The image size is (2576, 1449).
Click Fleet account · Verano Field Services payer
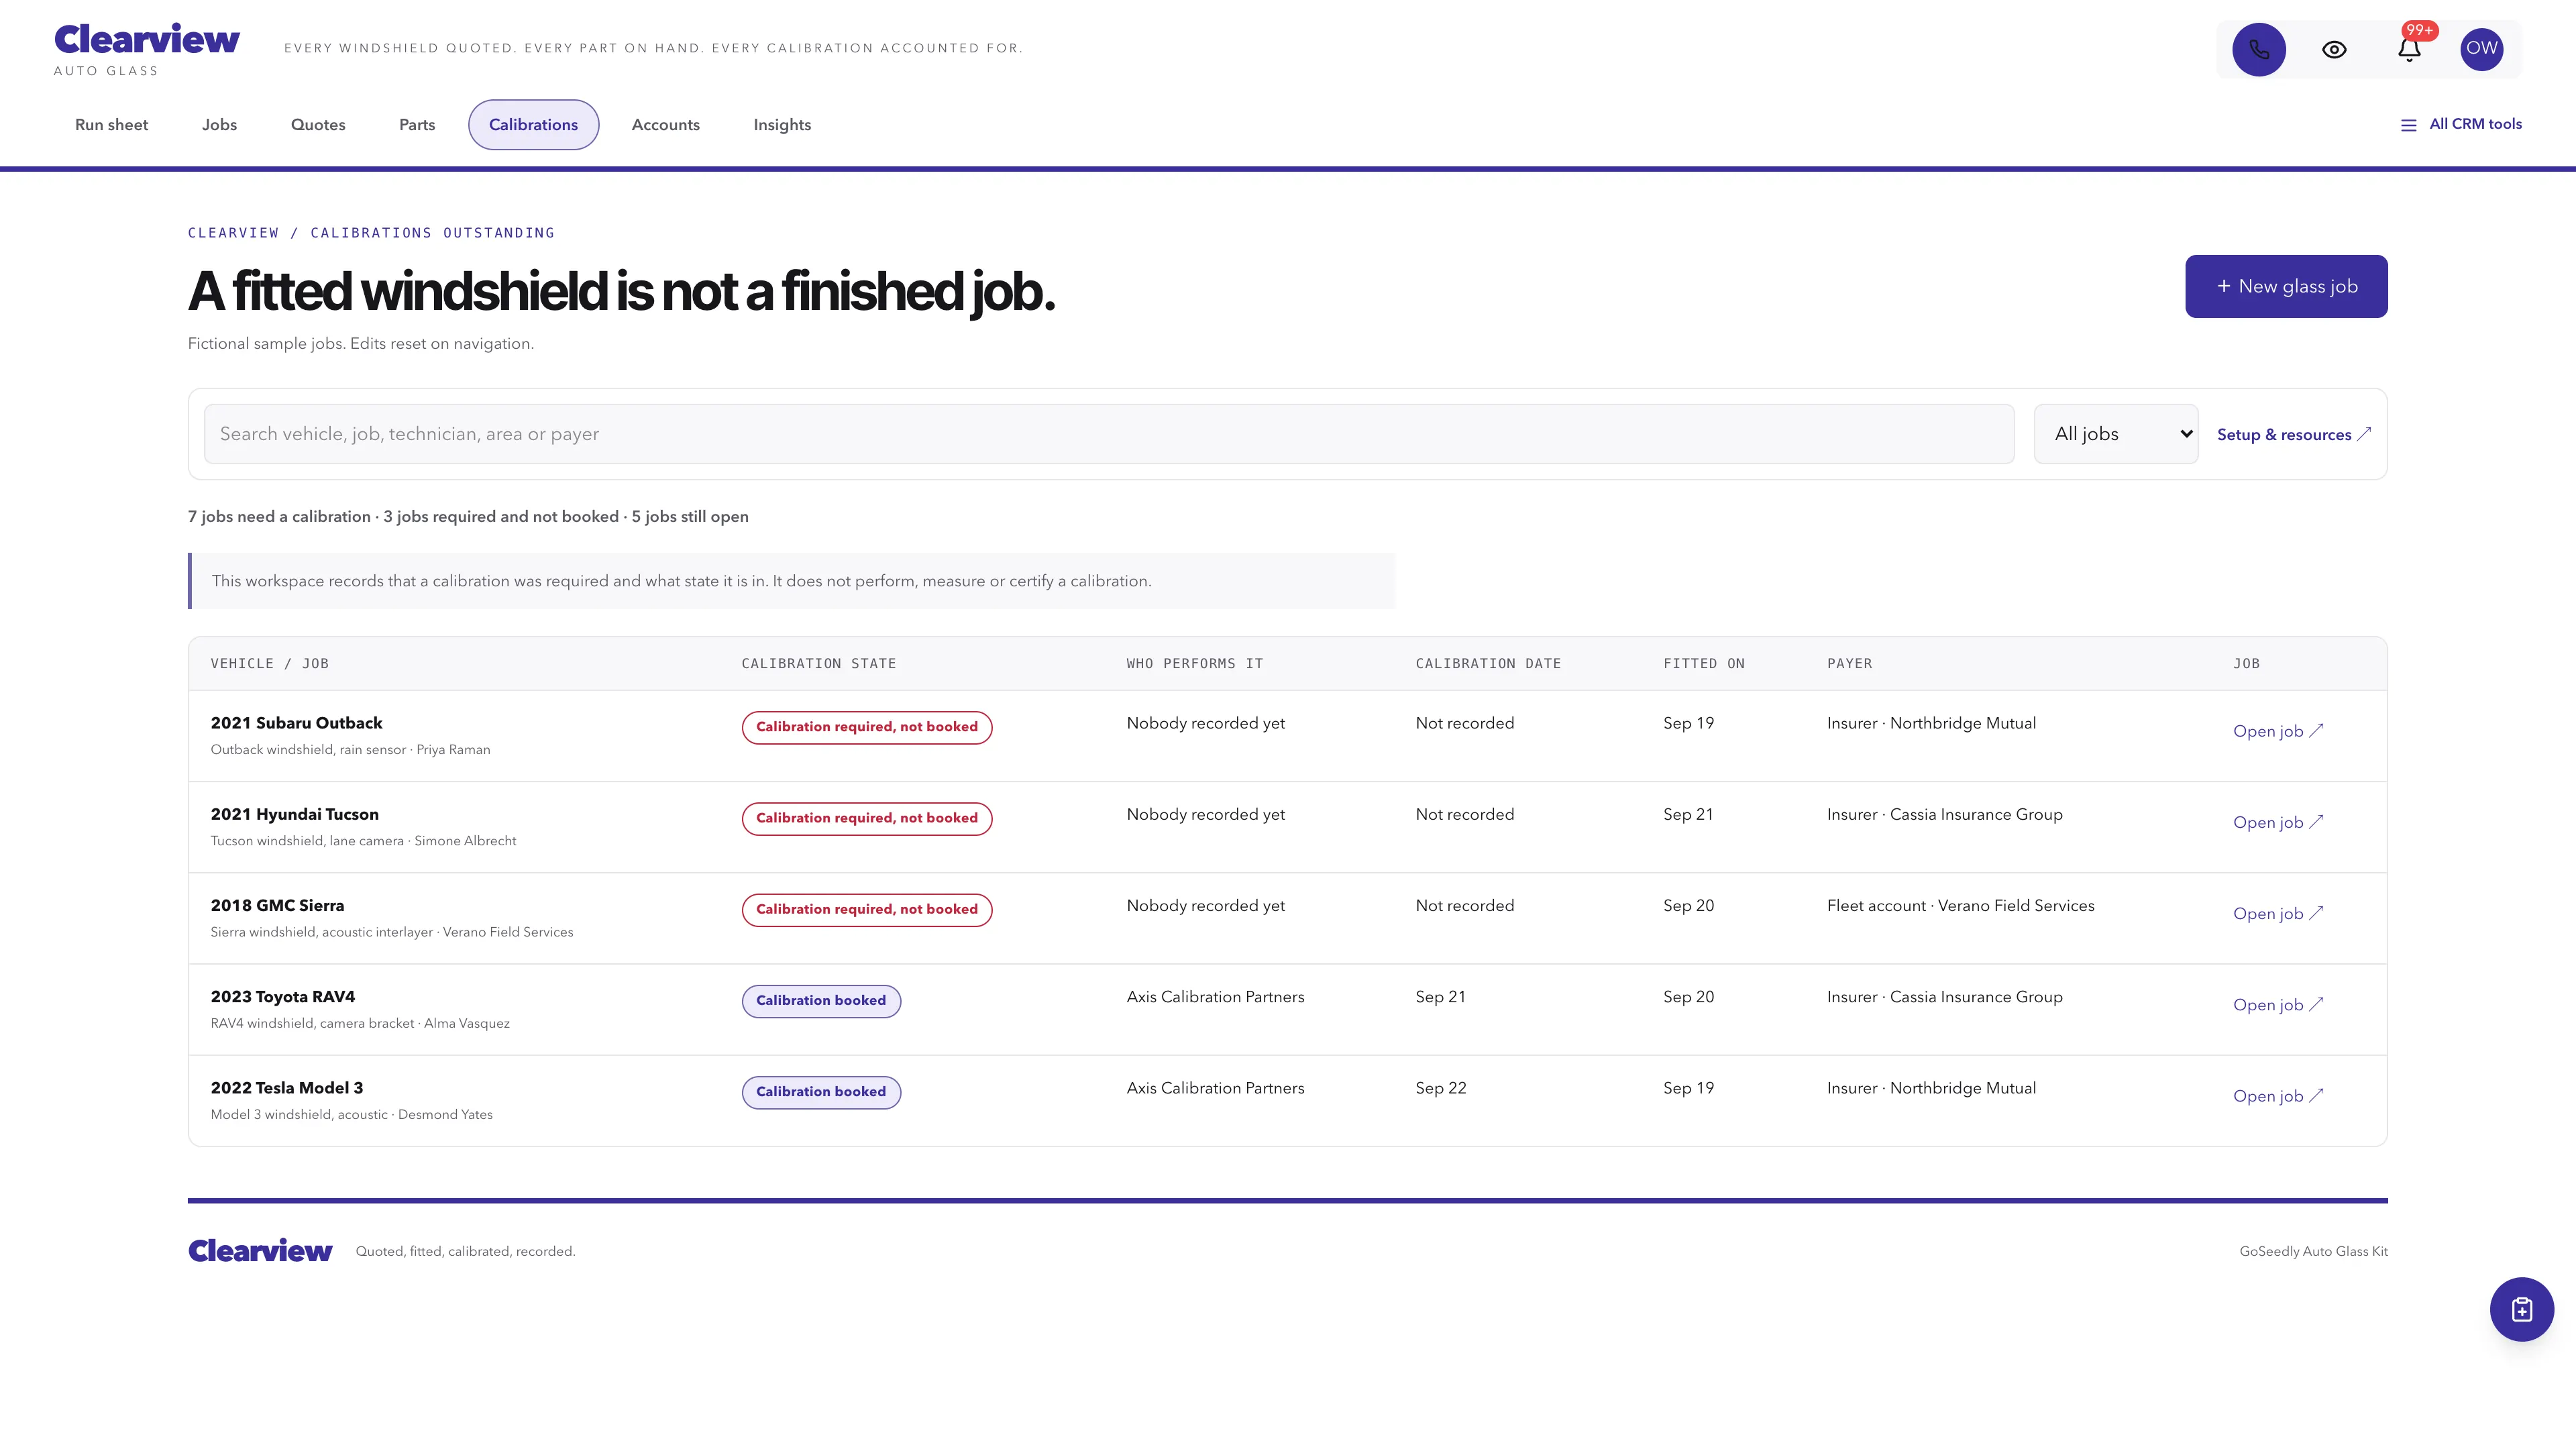tap(1960, 905)
